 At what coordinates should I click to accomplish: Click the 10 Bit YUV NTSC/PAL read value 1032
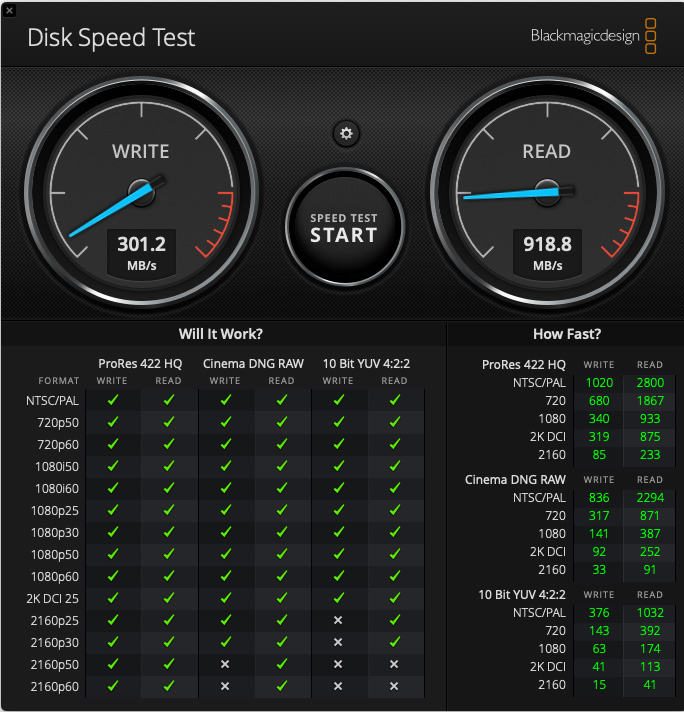[x=650, y=613]
